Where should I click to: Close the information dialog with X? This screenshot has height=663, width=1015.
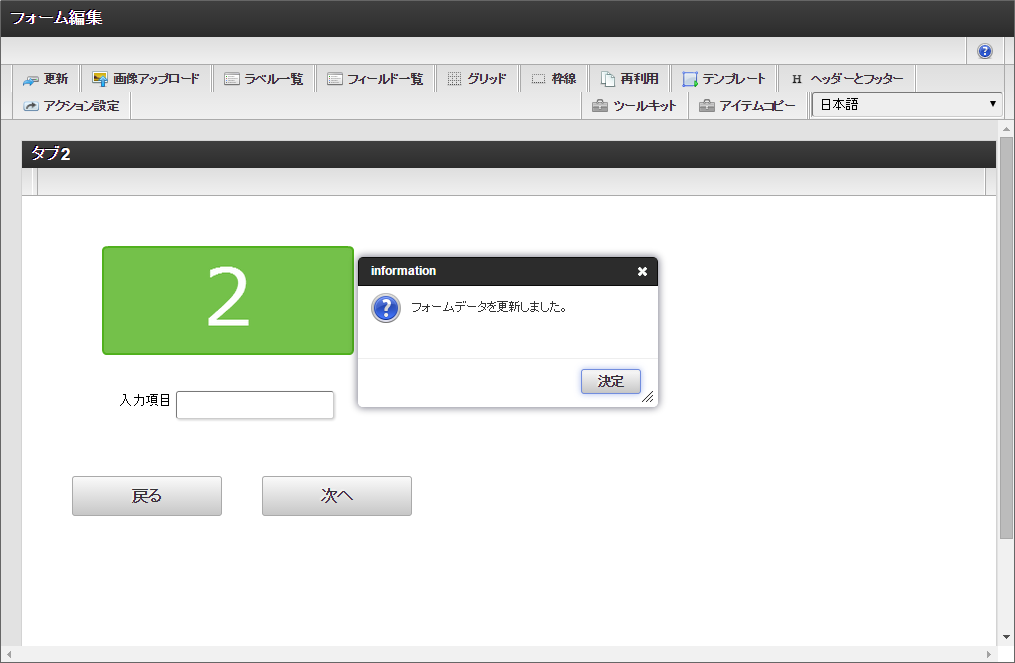point(642,271)
